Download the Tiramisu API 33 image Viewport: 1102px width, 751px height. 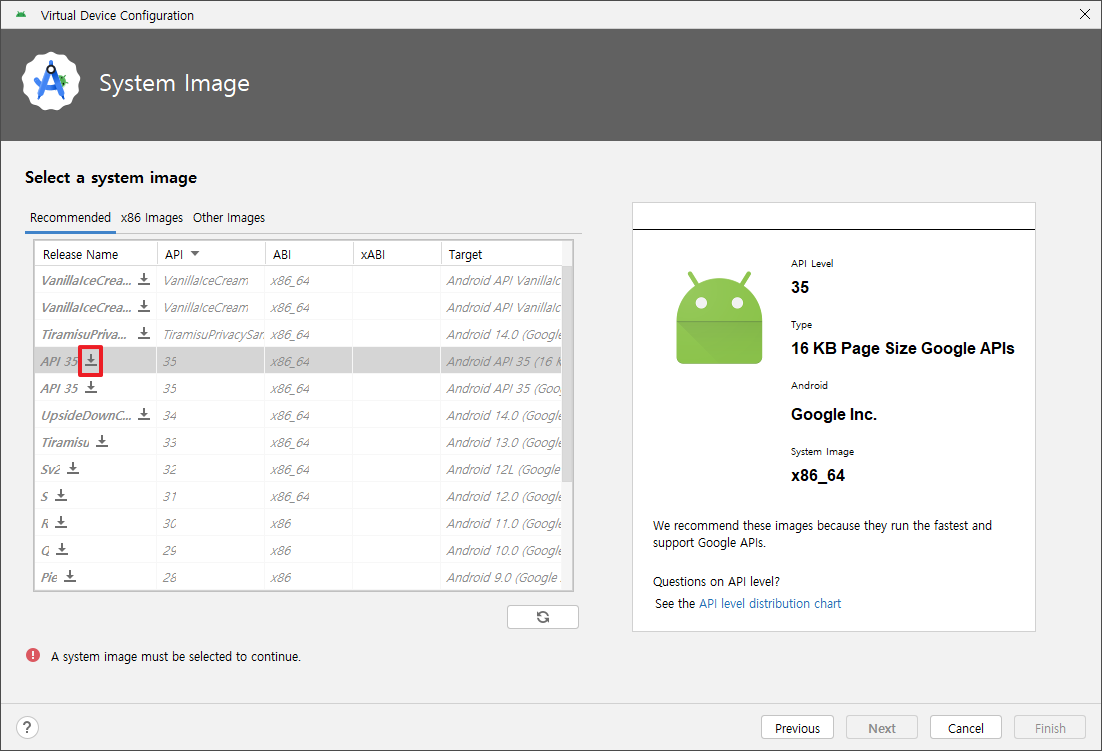click(x=102, y=441)
